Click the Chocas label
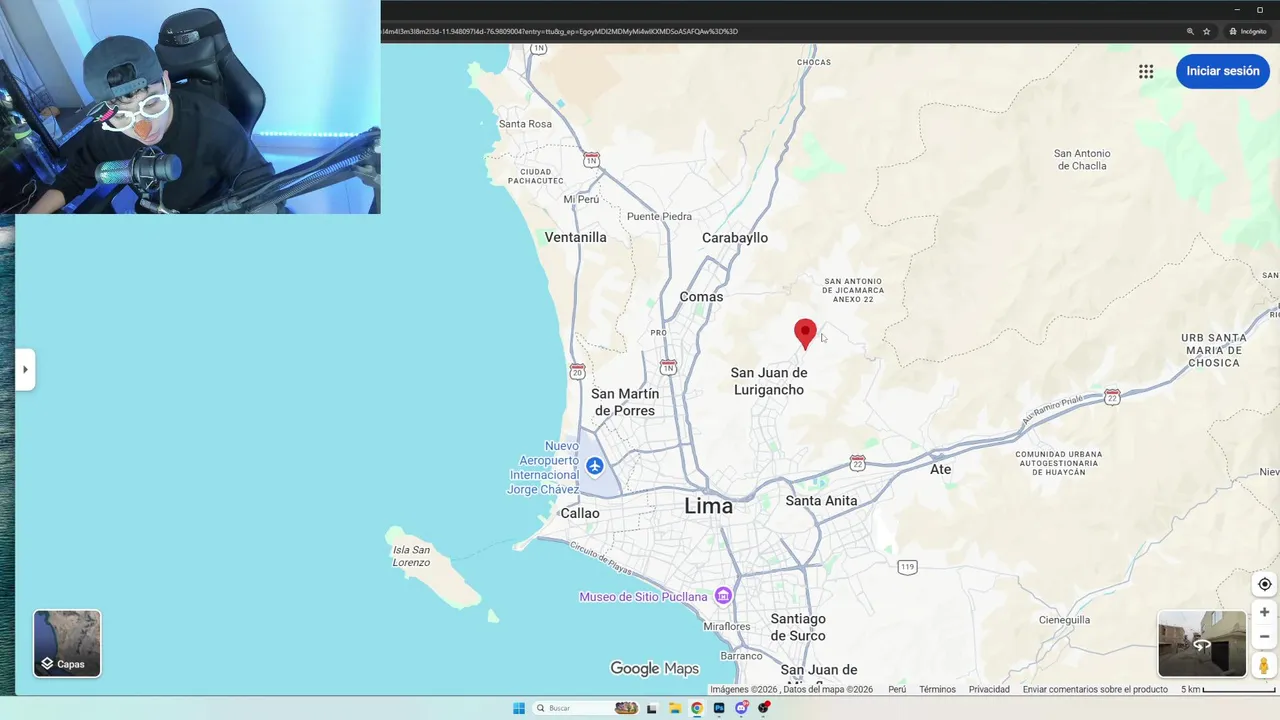 [814, 62]
